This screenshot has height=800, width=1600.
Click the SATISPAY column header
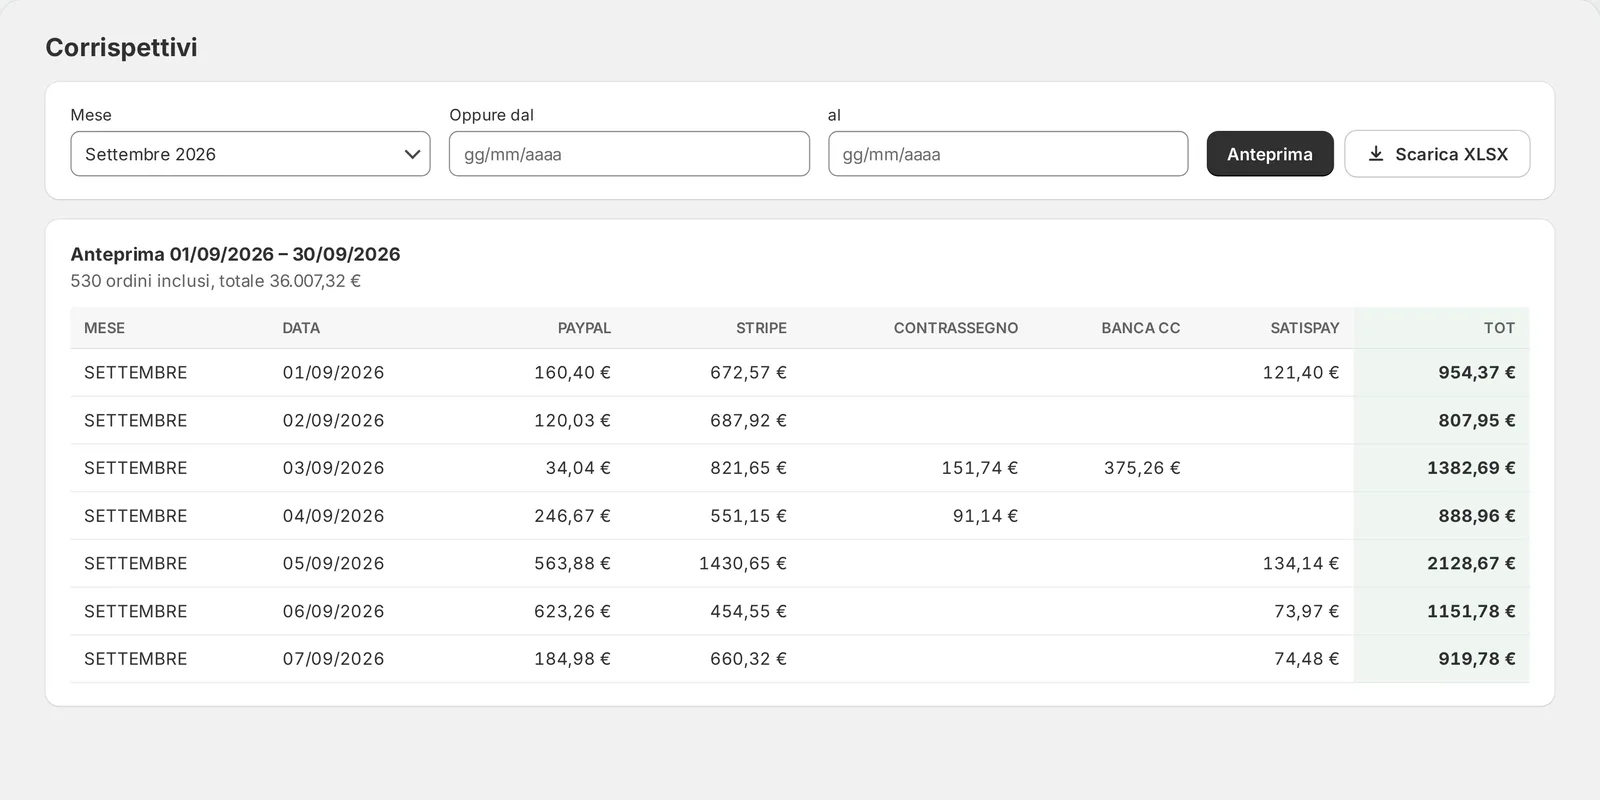[x=1305, y=328]
